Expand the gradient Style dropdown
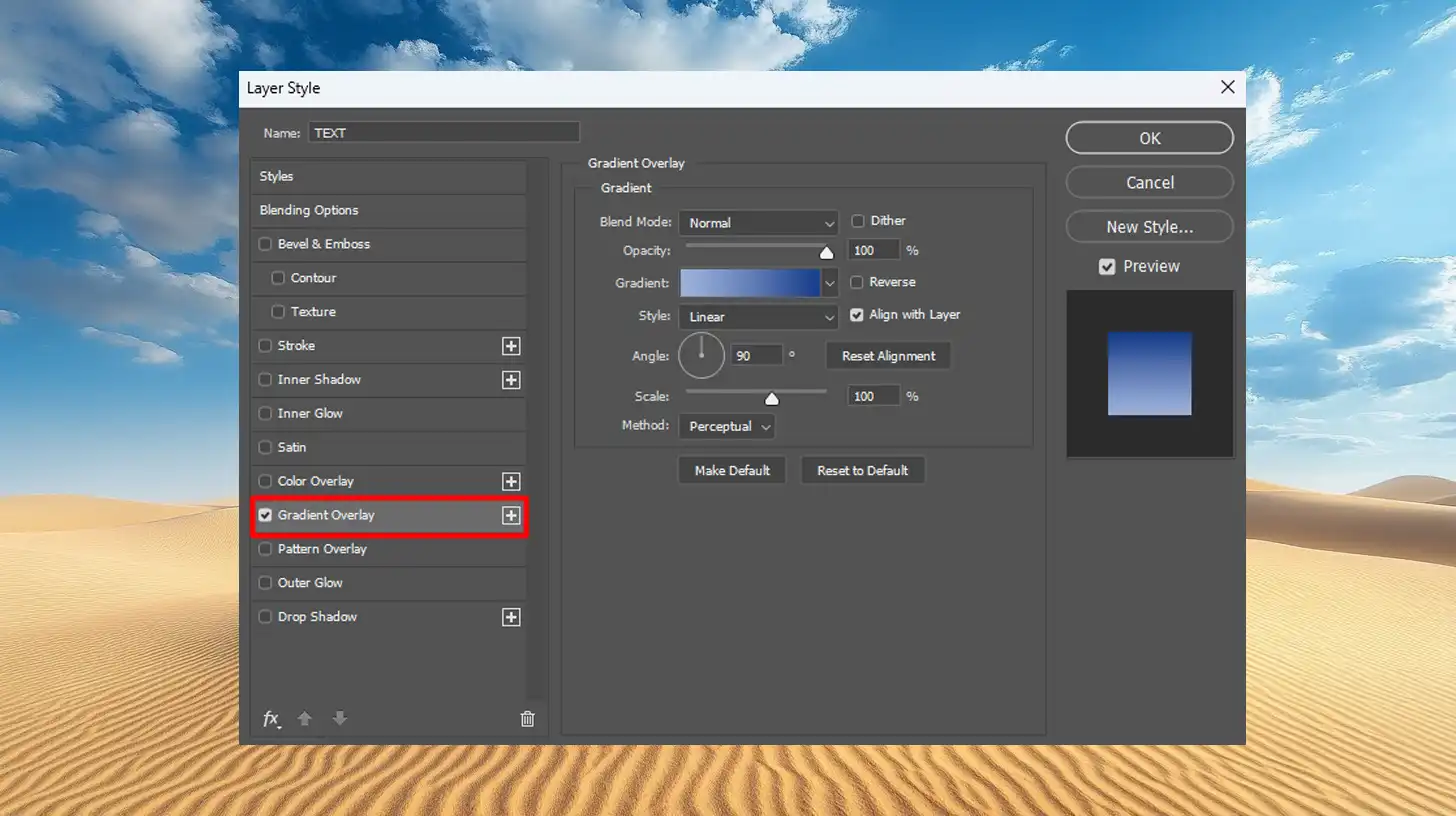1456x816 pixels. [758, 317]
